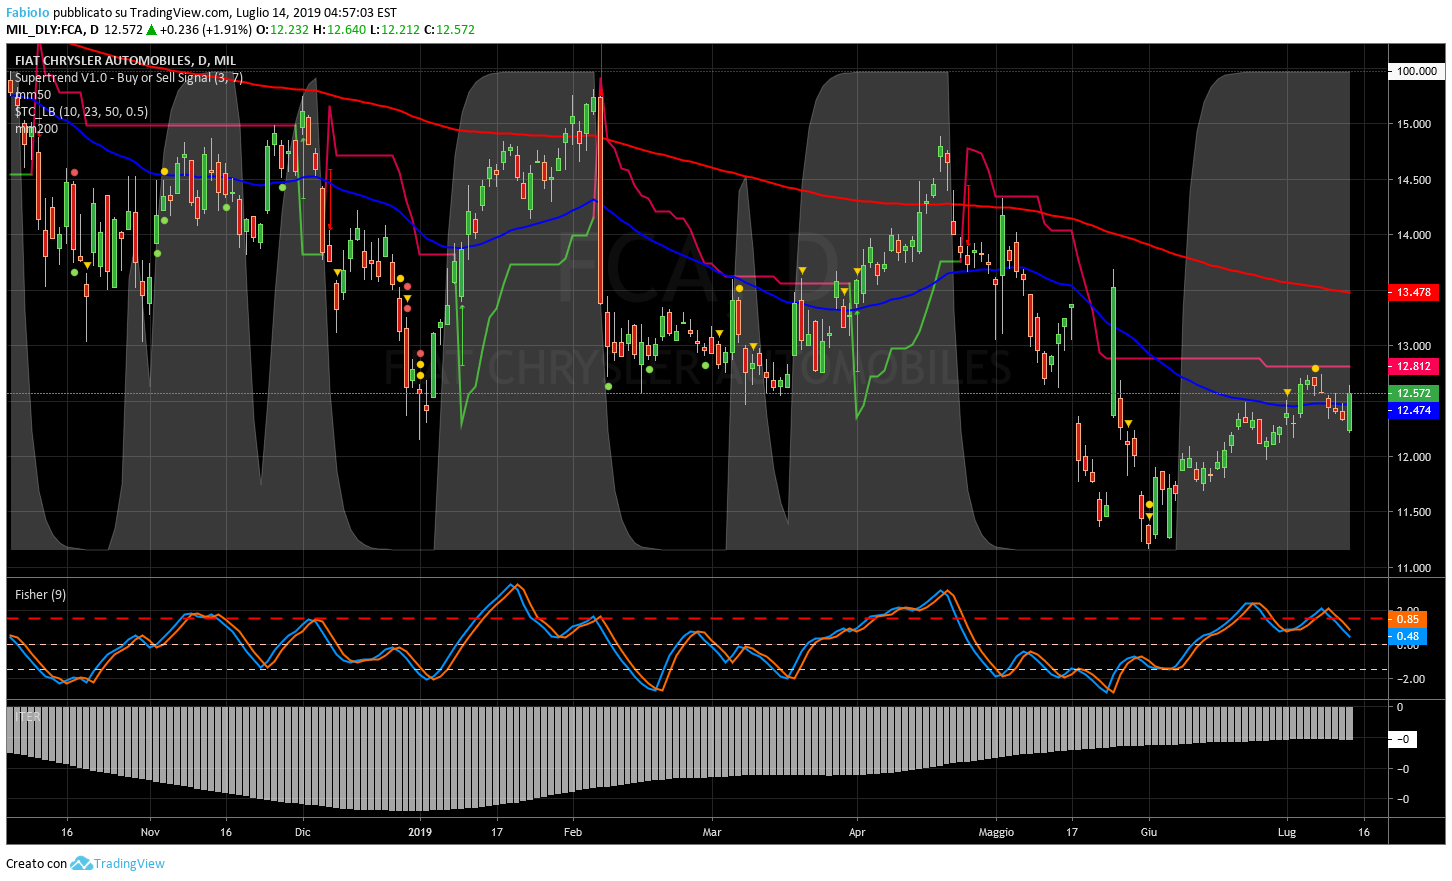
Task: Click the Nov date axis label
Action: coord(150,832)
